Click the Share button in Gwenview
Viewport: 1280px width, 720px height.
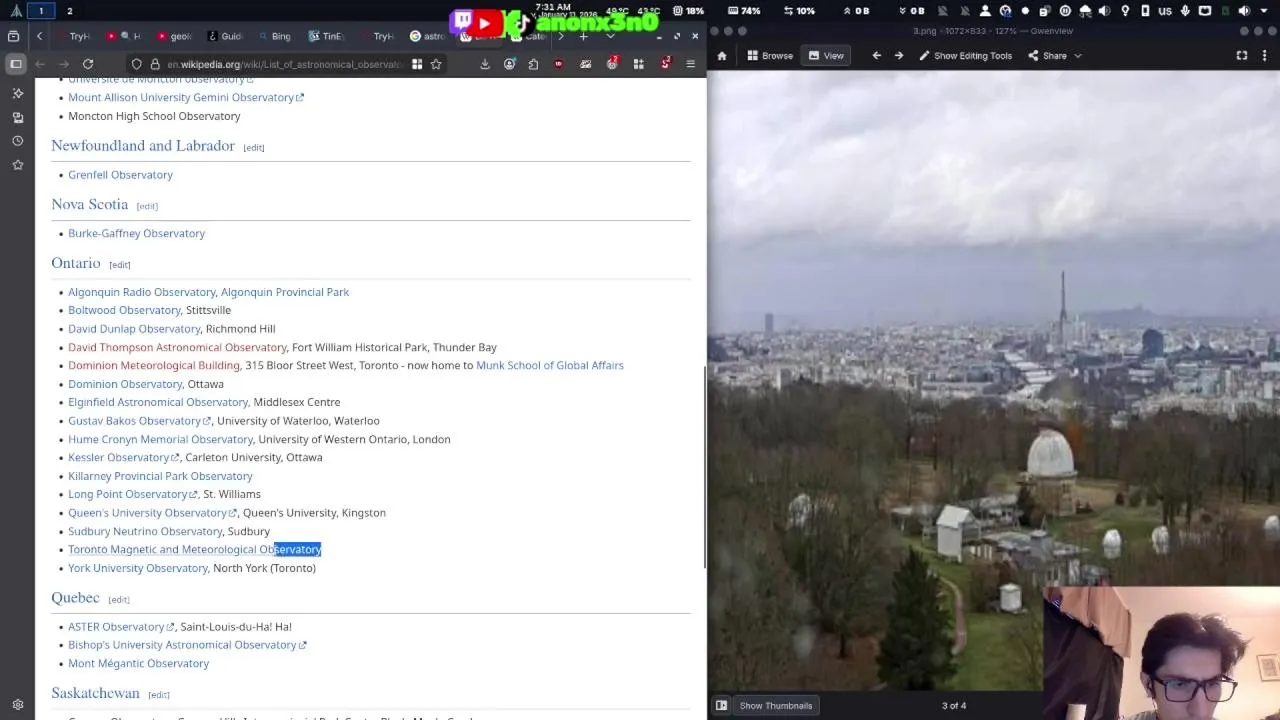point(1047,56)
